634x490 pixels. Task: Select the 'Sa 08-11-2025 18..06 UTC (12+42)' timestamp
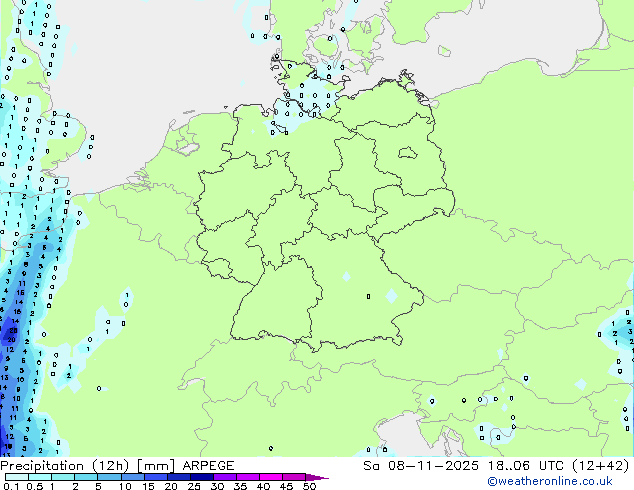(x=496, y=466)
